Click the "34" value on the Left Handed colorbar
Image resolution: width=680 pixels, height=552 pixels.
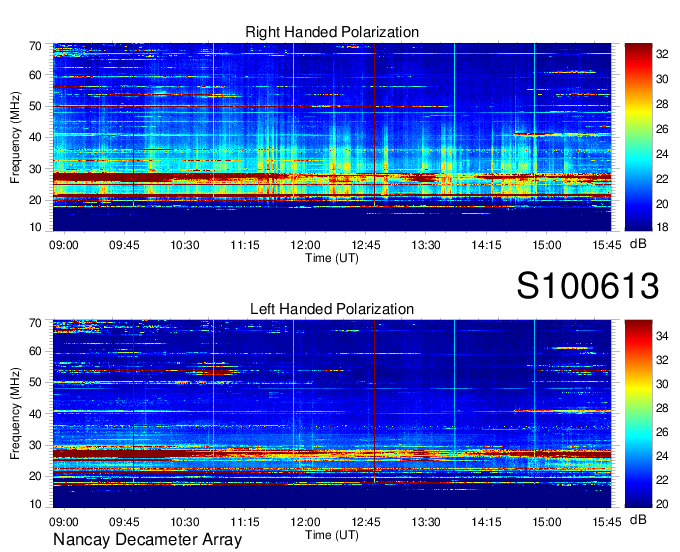click(662, 336)
